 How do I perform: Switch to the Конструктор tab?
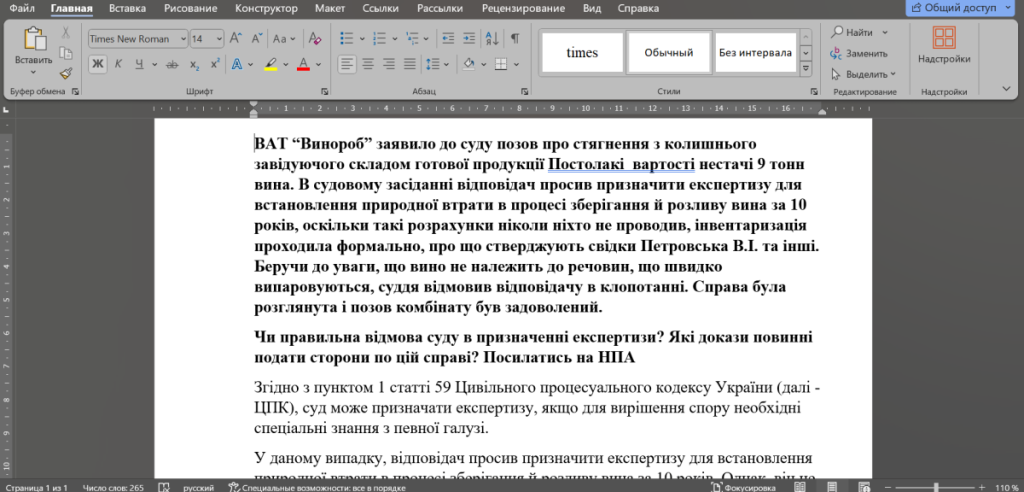tap(266, 8)
